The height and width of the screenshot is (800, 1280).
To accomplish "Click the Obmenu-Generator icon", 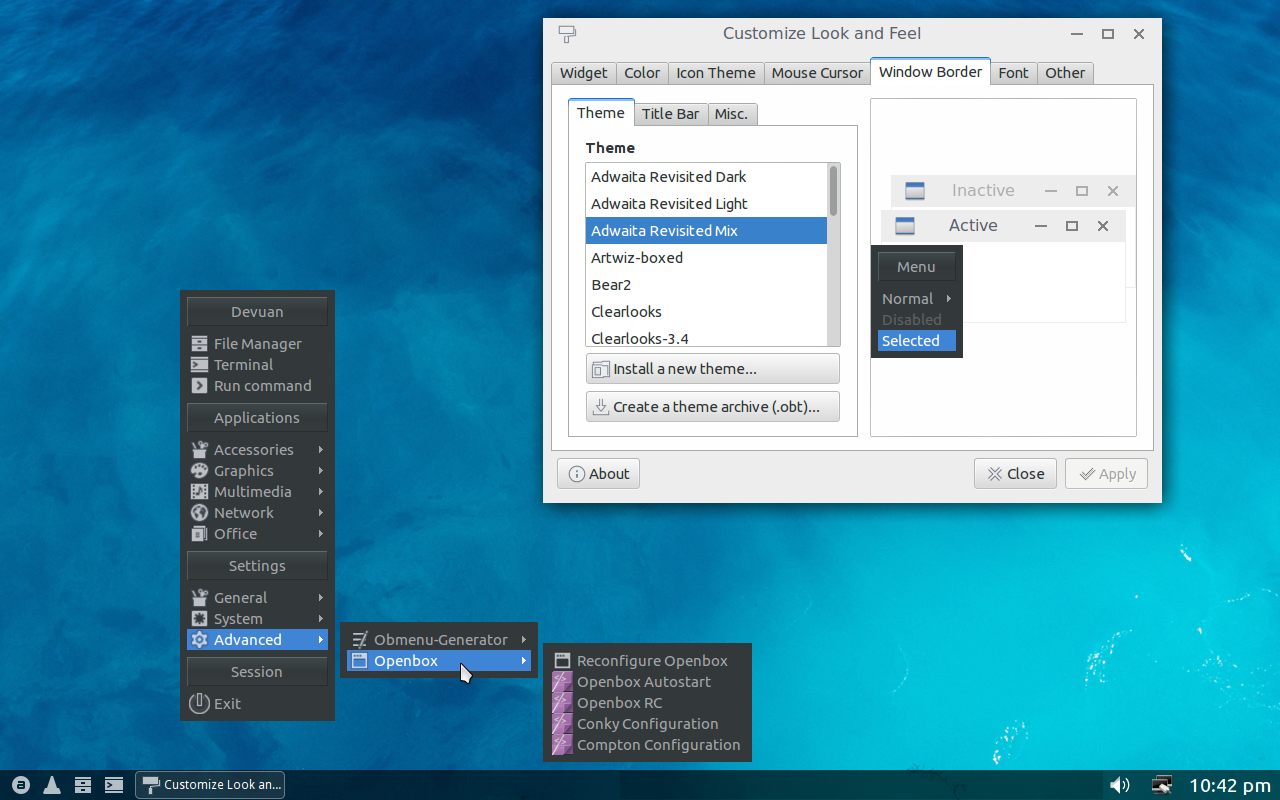I will pos(359,640).
